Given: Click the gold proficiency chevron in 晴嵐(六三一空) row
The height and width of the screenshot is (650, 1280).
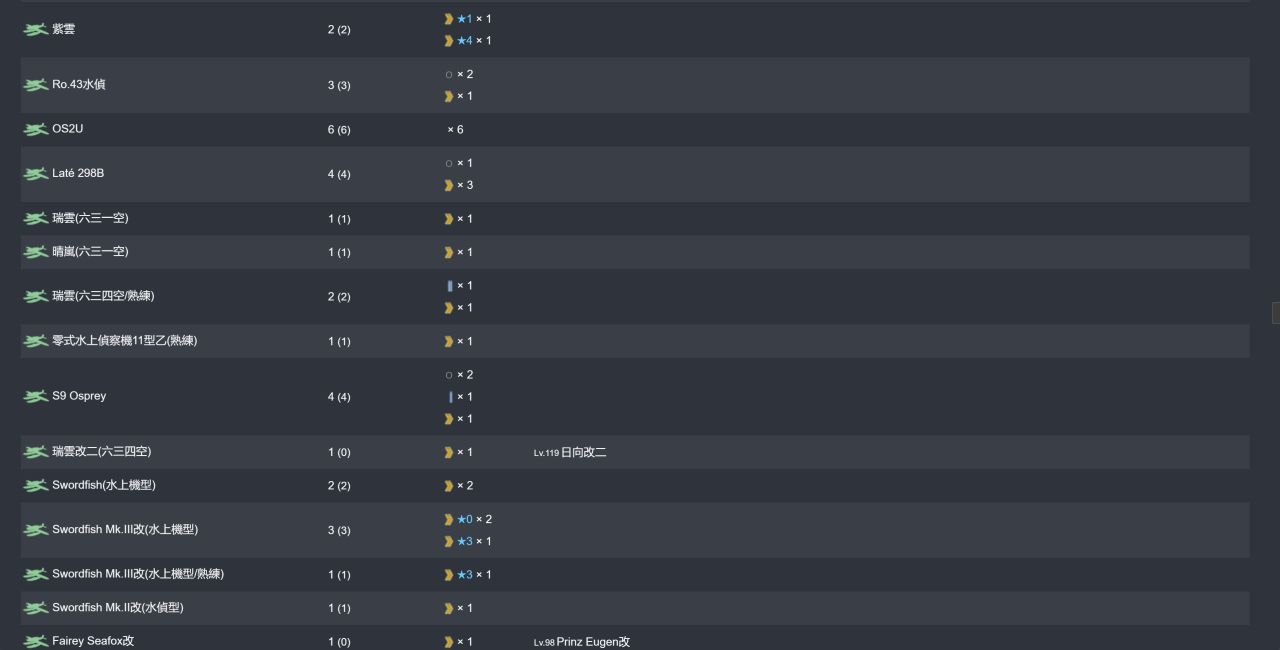Looking at the screenshot, I should coord(449,252).
